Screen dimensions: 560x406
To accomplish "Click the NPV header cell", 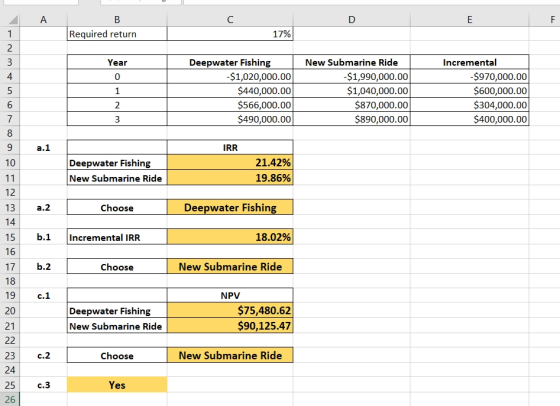I will [230, 295].
